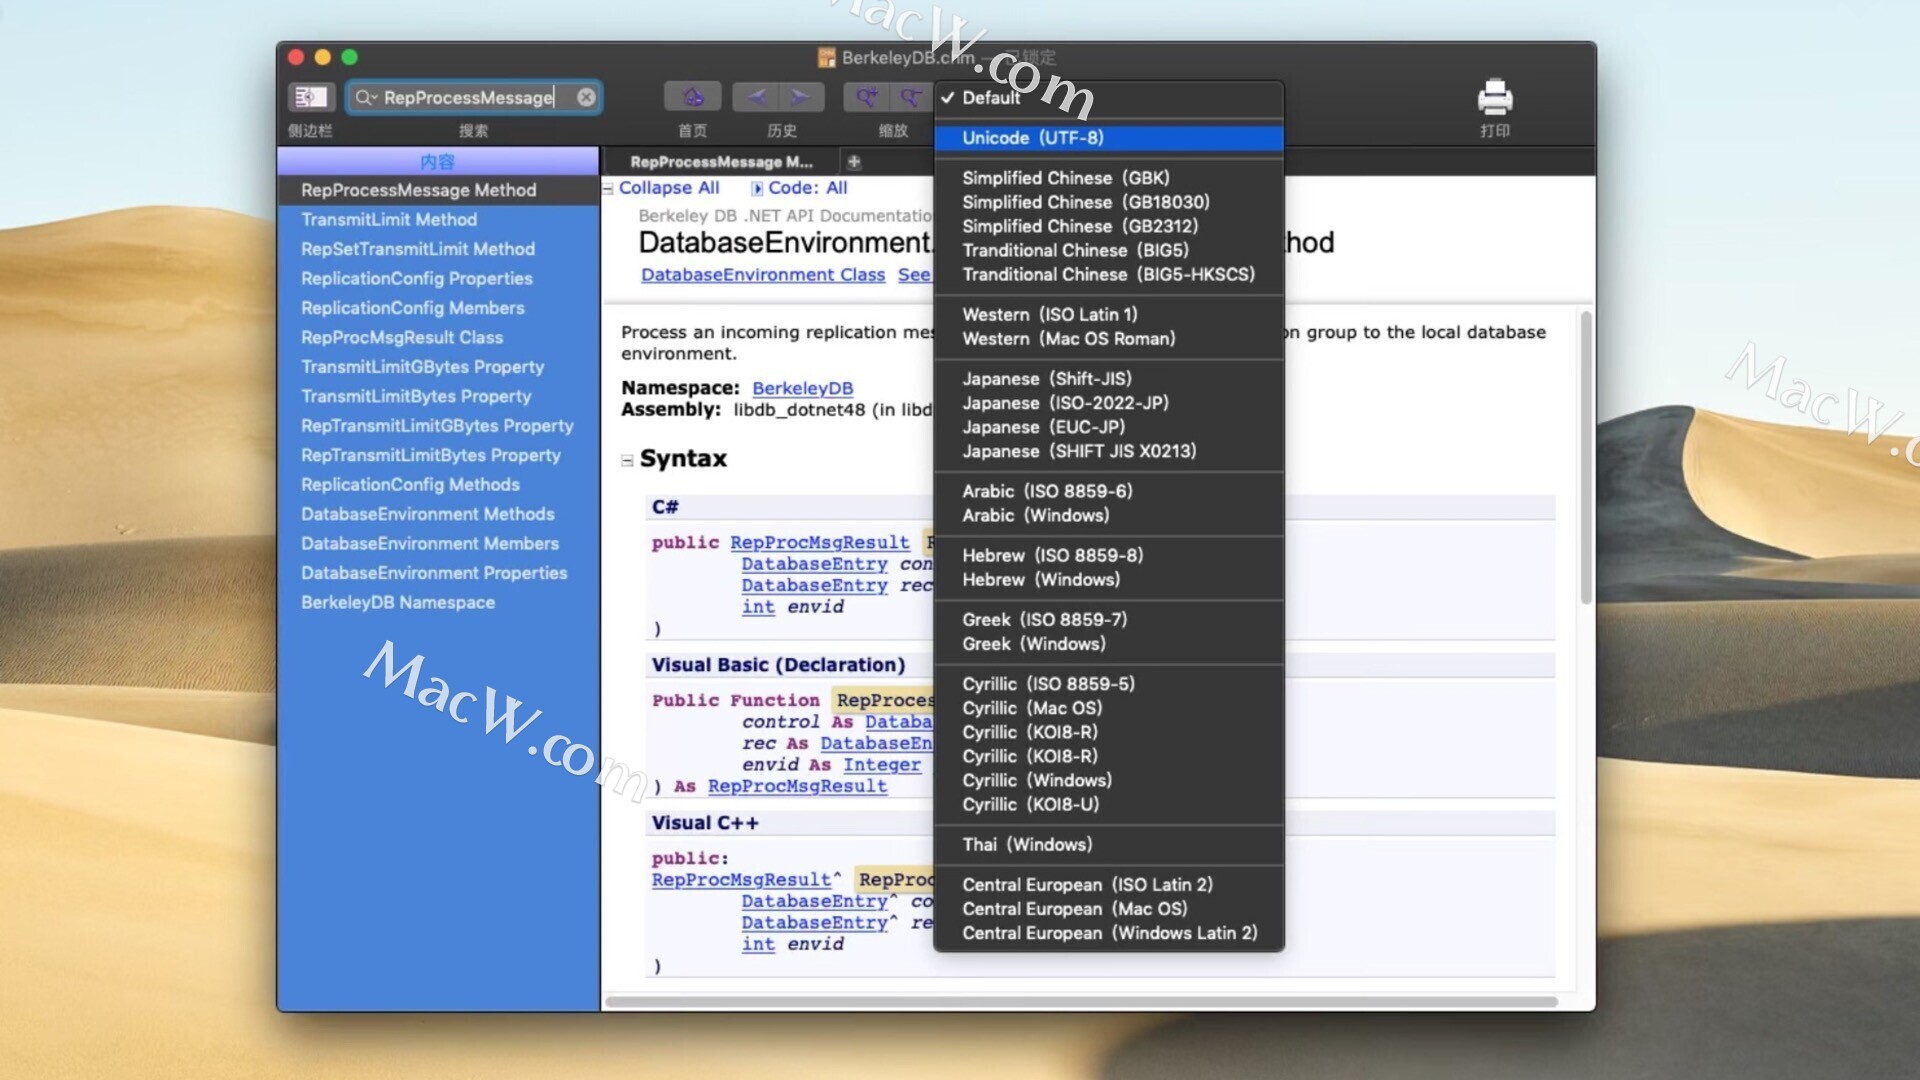
Task: Choose Simplified Chinese (GB18030) encoding
Action: pyautogui.click(x=1109, y=202)
